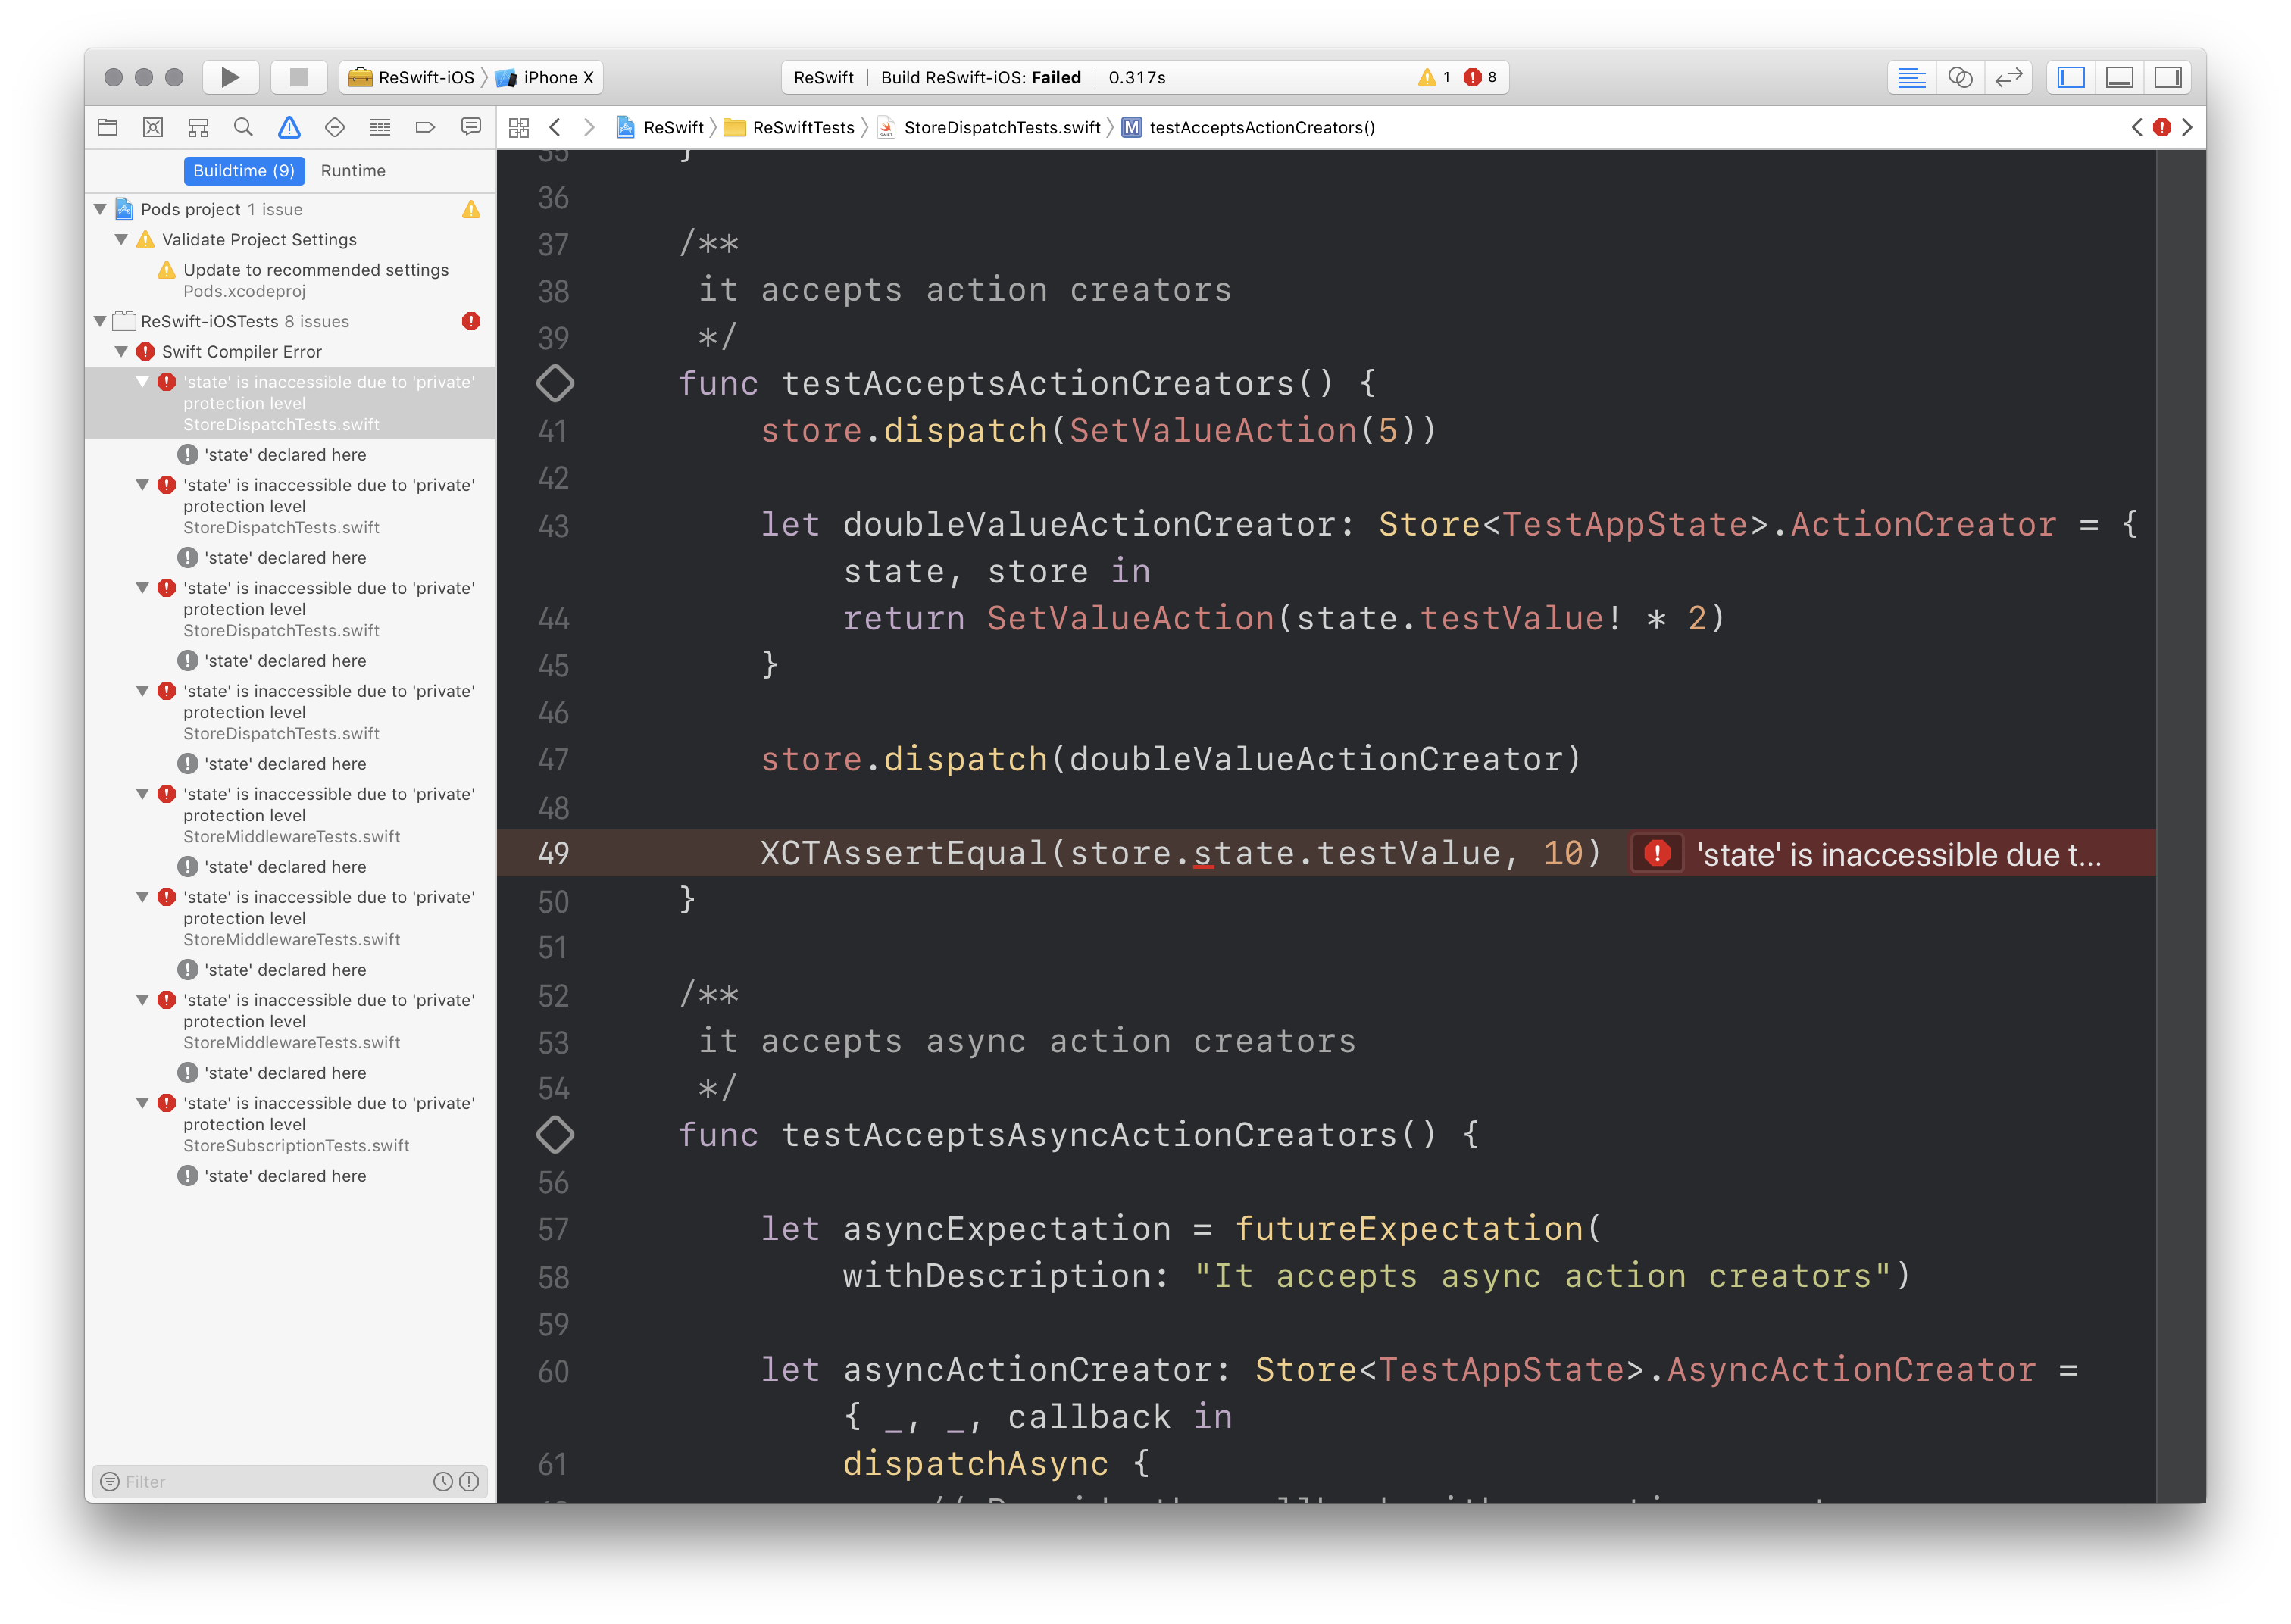Click the Build ReSwift-iOS Failed status
This screenshot has width=2291, height=1624.
click(980, 77)
